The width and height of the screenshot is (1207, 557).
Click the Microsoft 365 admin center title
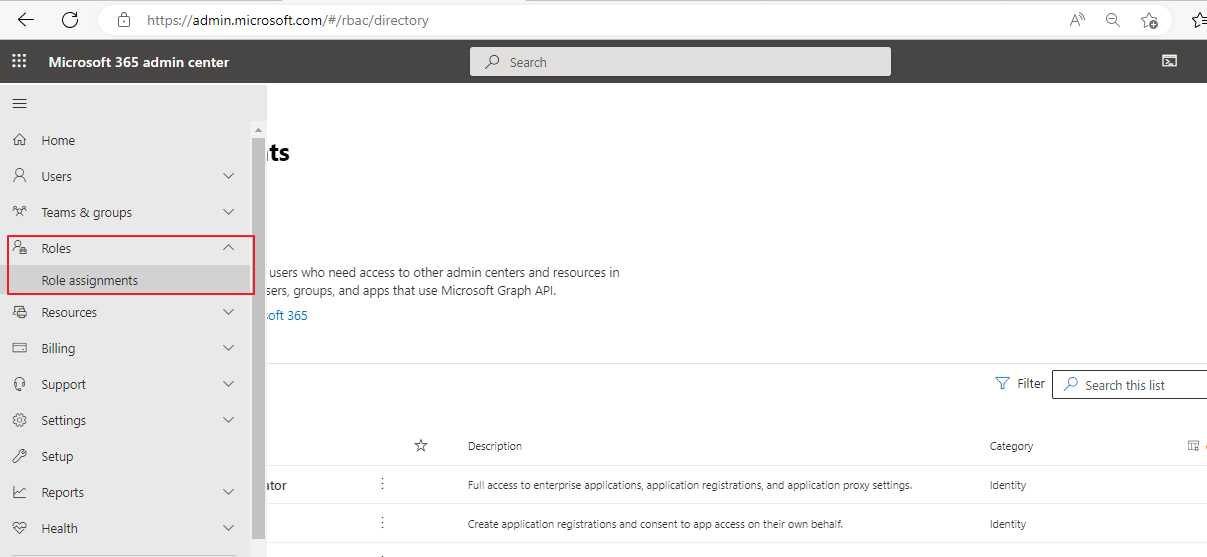pyautogui.click(x=139, y=62)
